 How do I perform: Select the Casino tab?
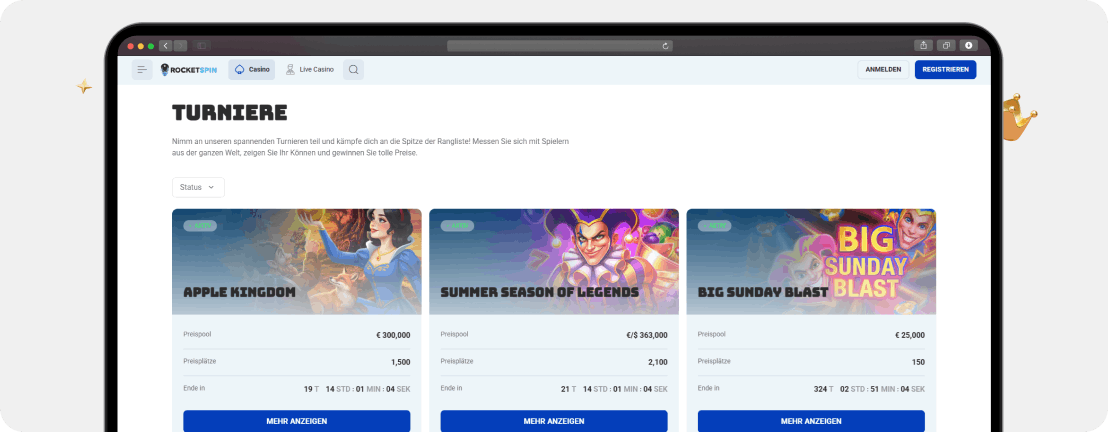coord(252,69)
